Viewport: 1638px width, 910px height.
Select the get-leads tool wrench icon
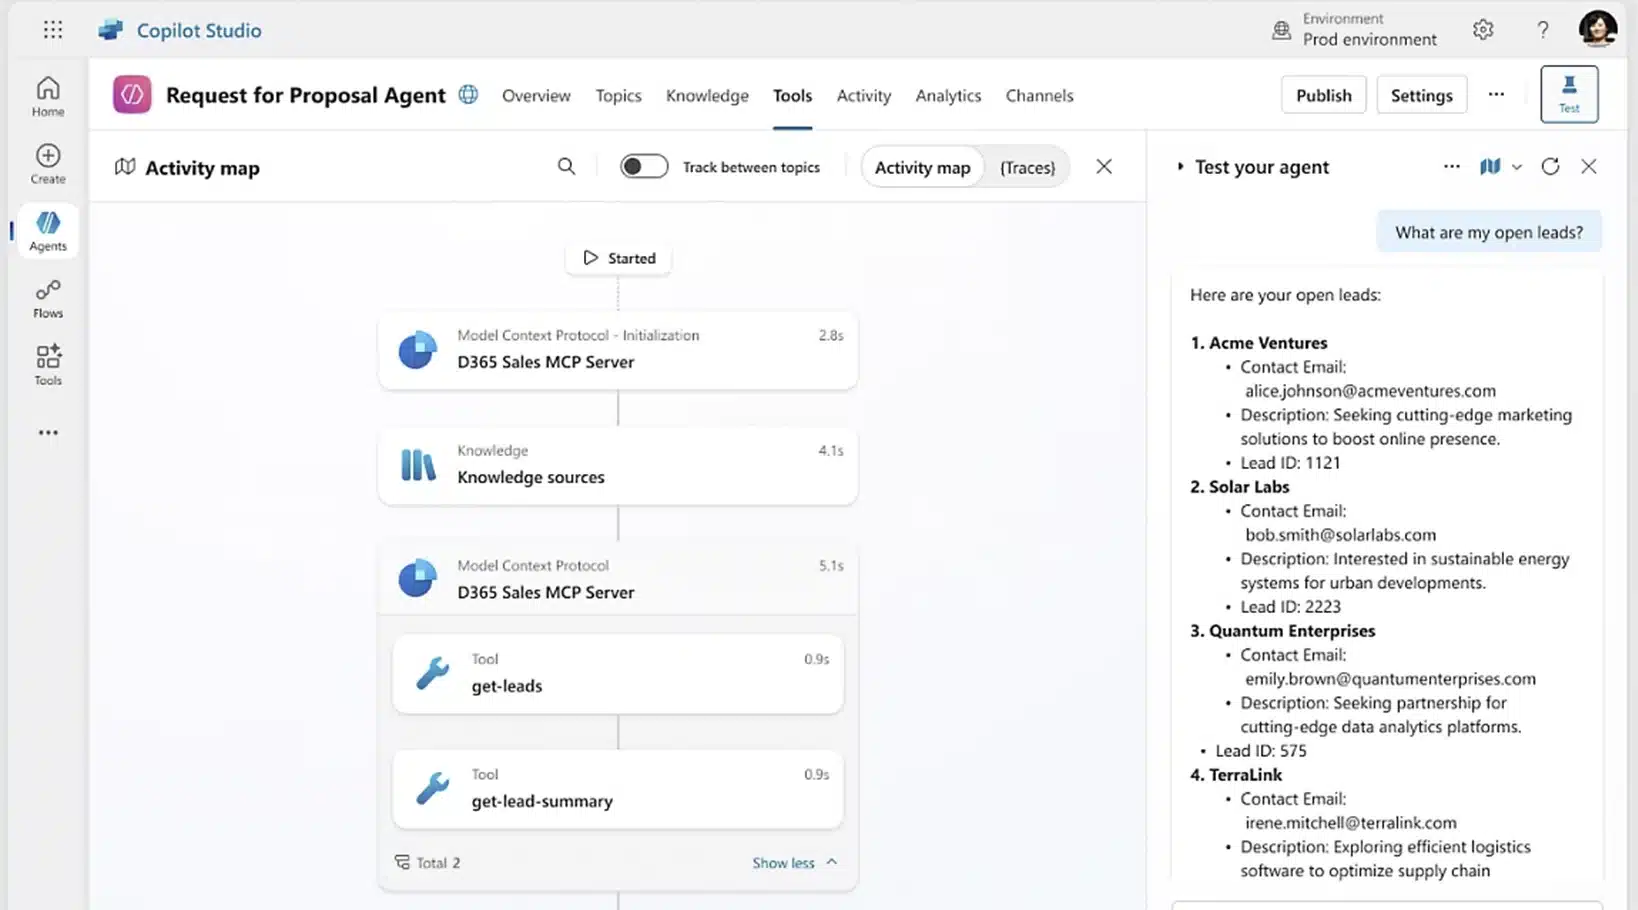coord(433,673)
